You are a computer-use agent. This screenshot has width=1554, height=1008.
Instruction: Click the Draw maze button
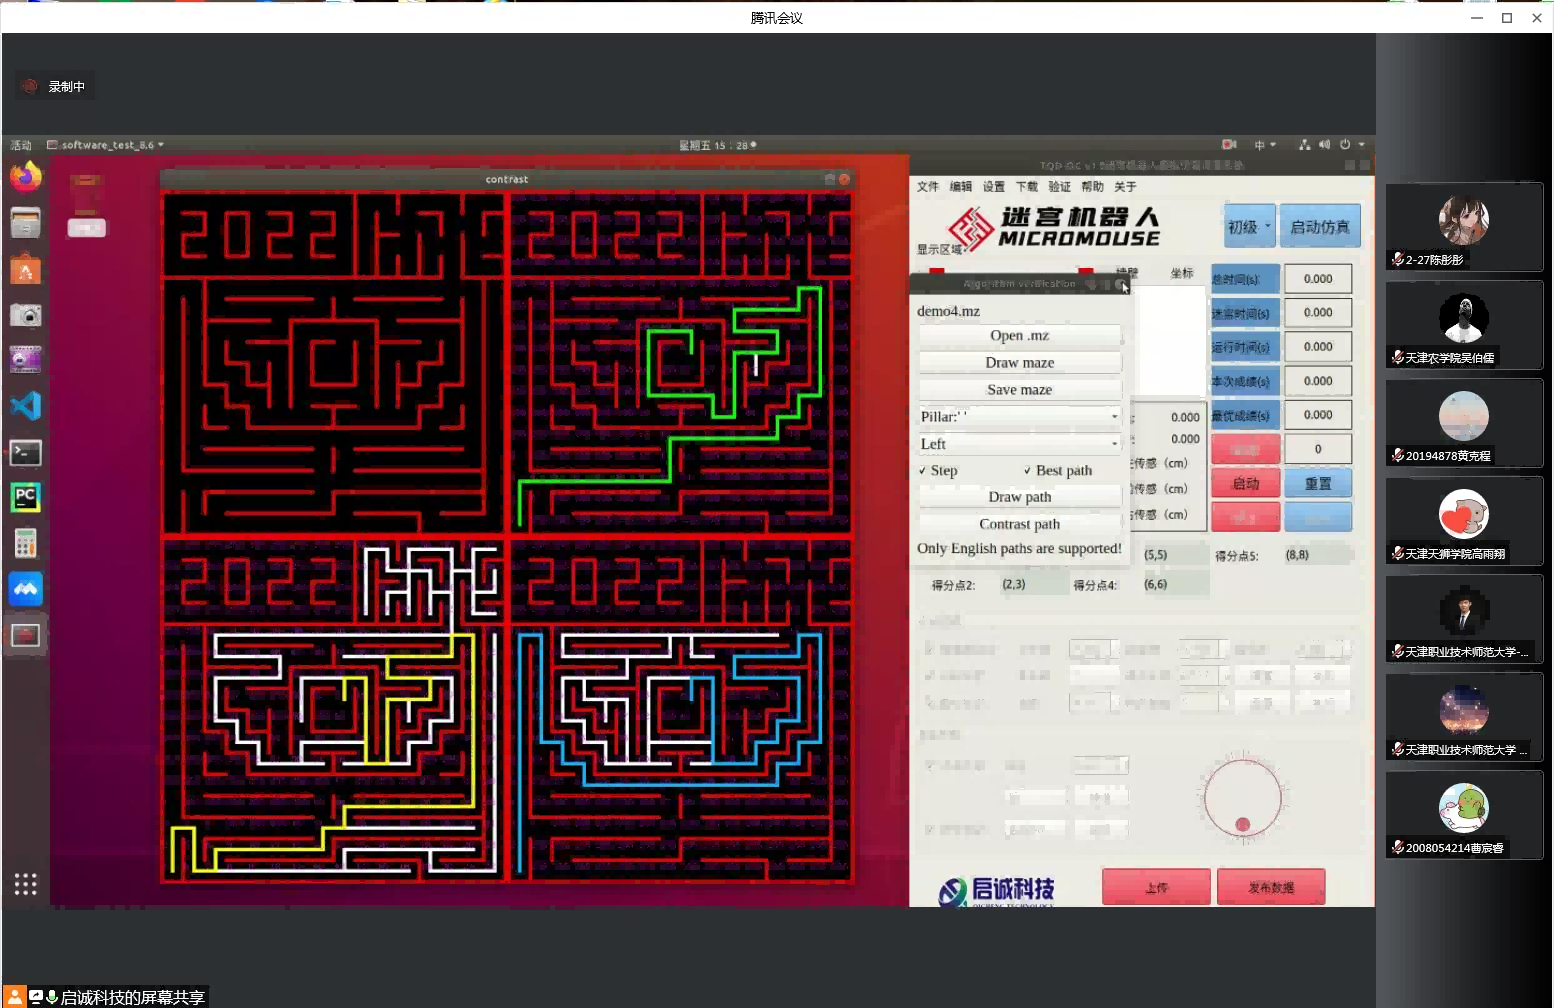pyautogui.click(x=1019, y=363)
